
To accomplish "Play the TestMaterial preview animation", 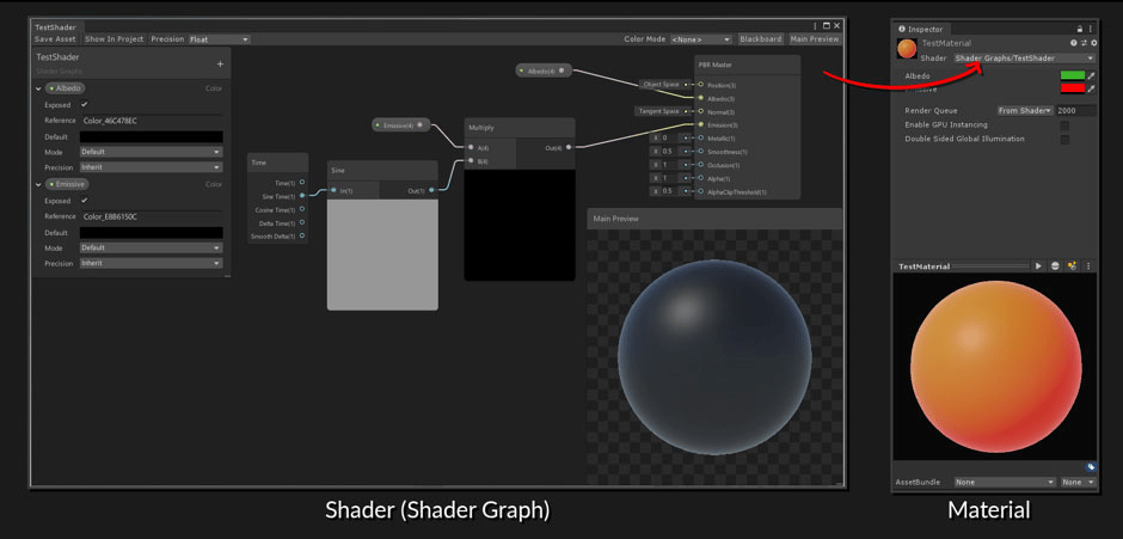I will pos(1038,266).
